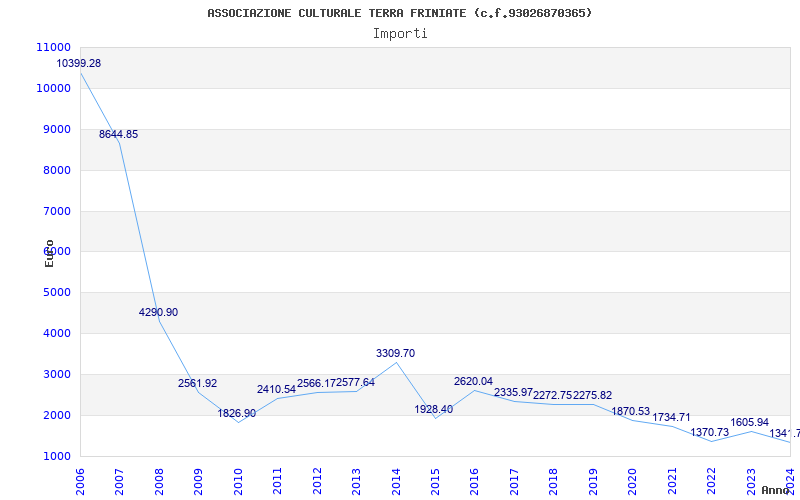Click the 2011 year axis label

(277, 482)
